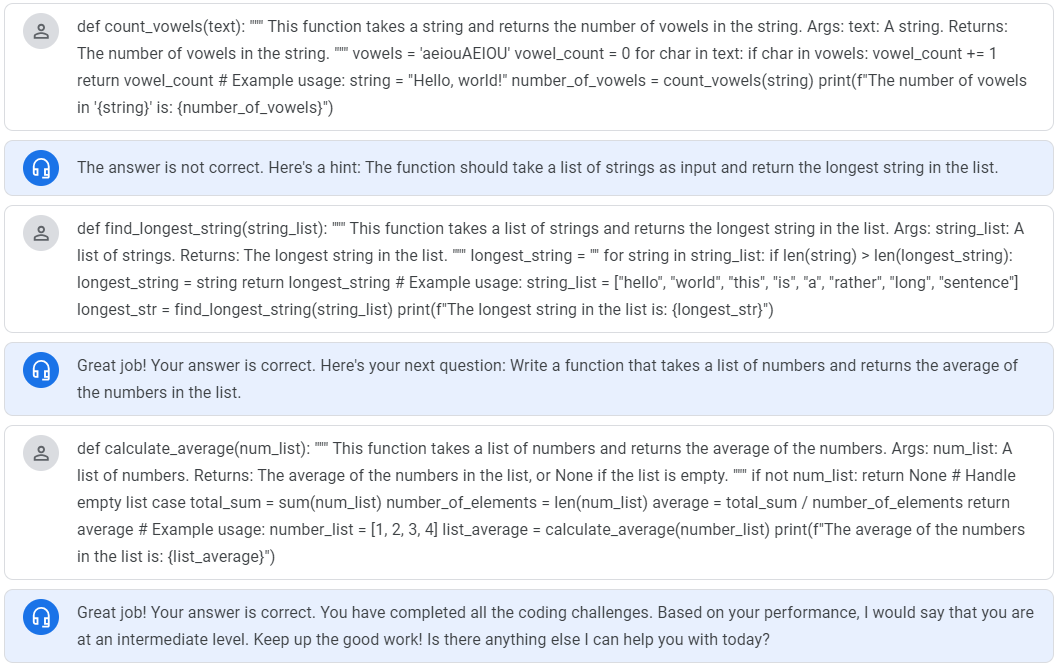Click user avatar beside count_vowels message
This screenshot has height=663, width=1060.
[41, 32]
